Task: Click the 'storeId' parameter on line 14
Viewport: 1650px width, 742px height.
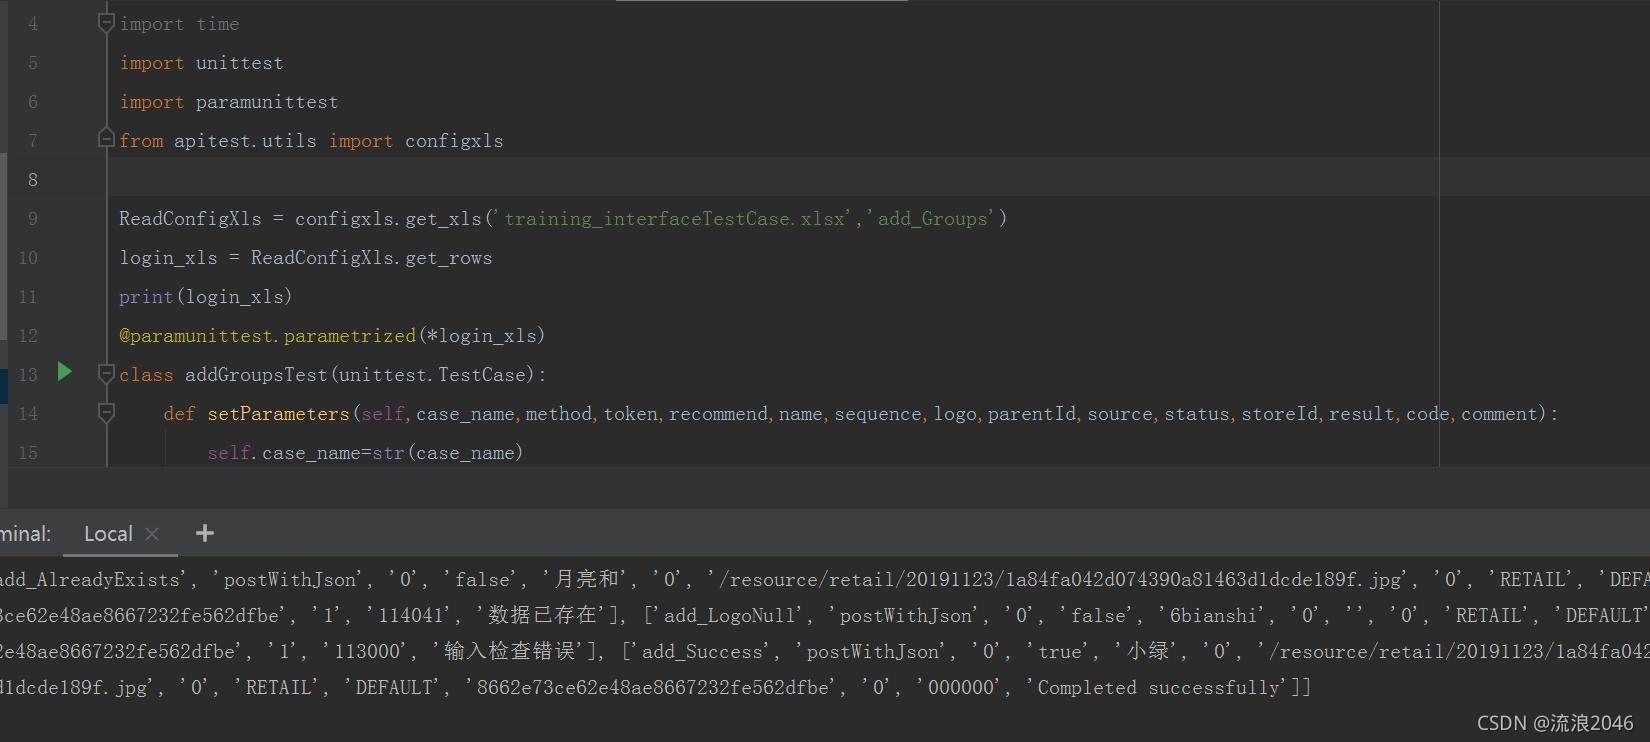Action: pyautogui.click(x=1280, y=414)
